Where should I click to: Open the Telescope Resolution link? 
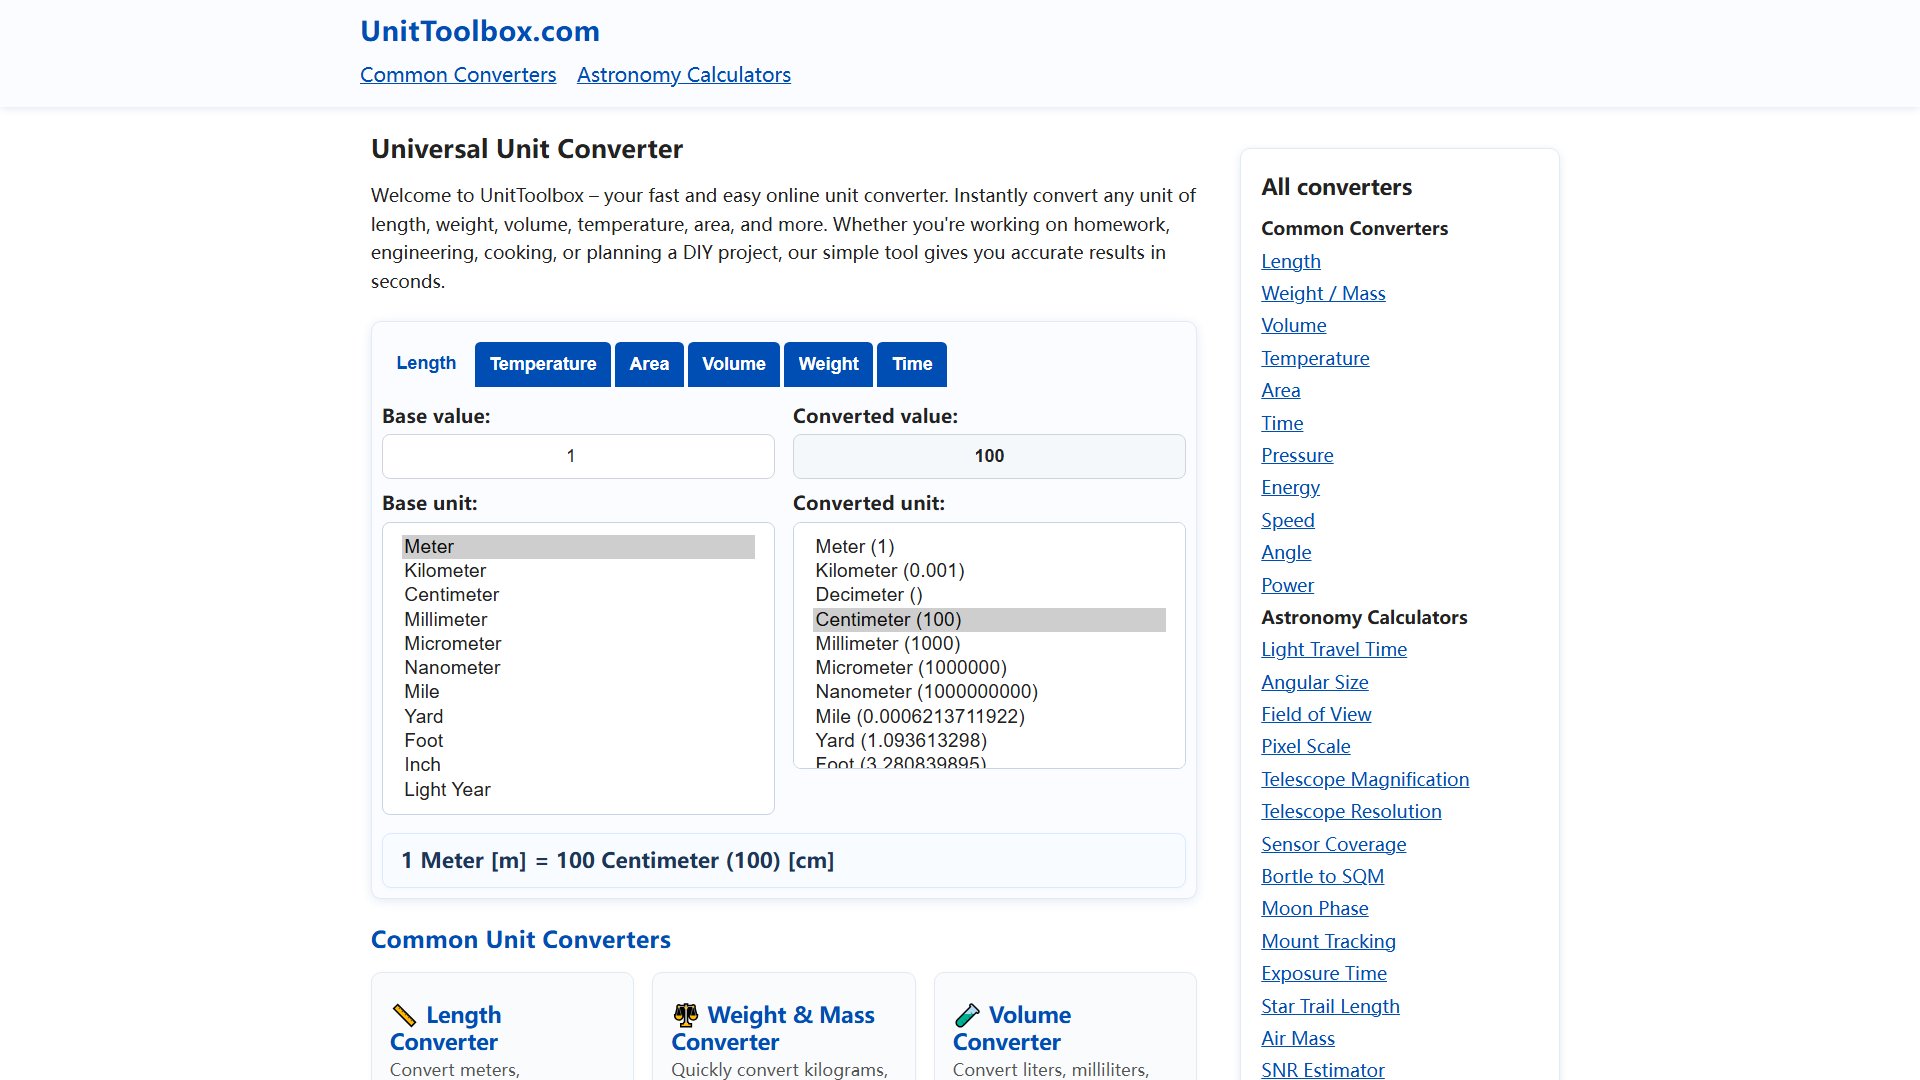pyautogui.click(x=1351, y=812)
